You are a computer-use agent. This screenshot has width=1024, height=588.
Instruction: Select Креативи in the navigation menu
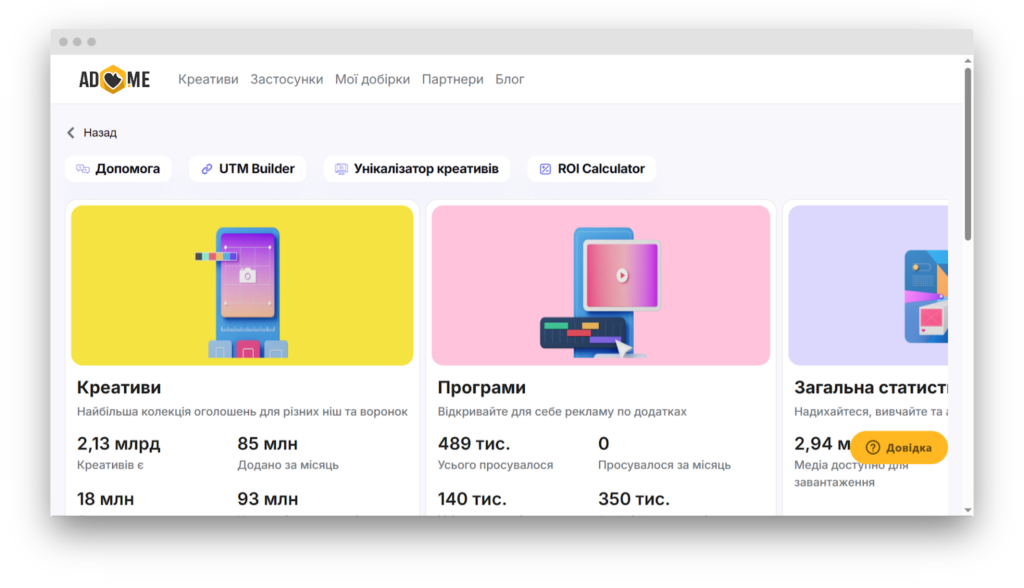208,79
